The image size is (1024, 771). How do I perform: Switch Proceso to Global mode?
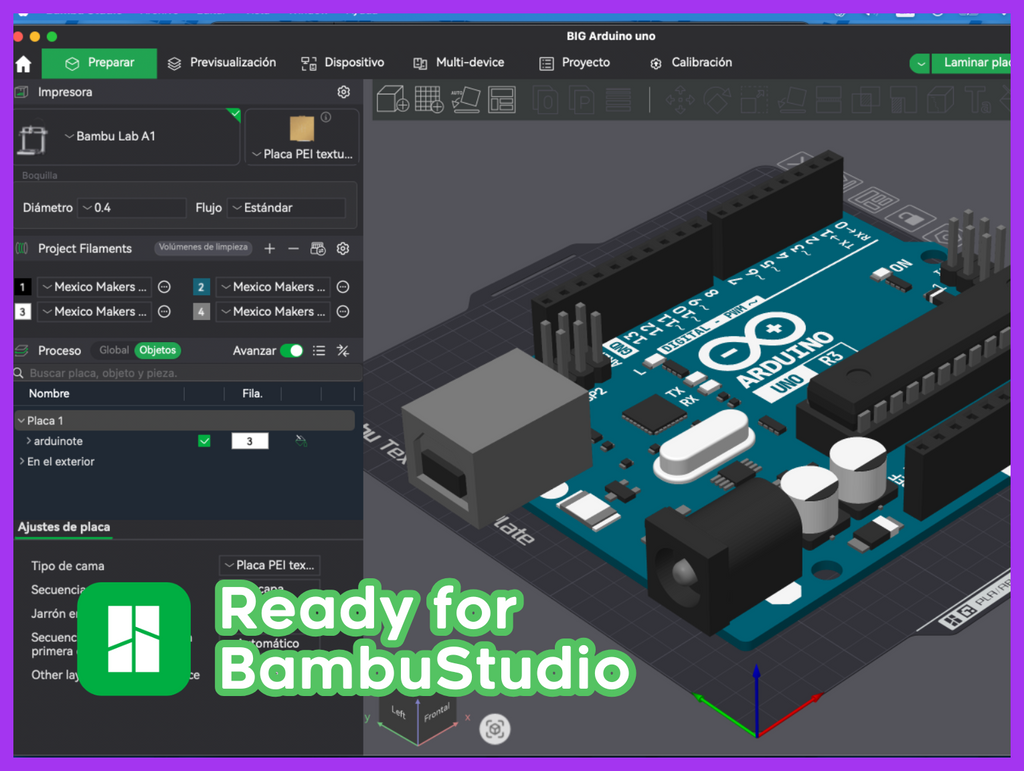114,351
